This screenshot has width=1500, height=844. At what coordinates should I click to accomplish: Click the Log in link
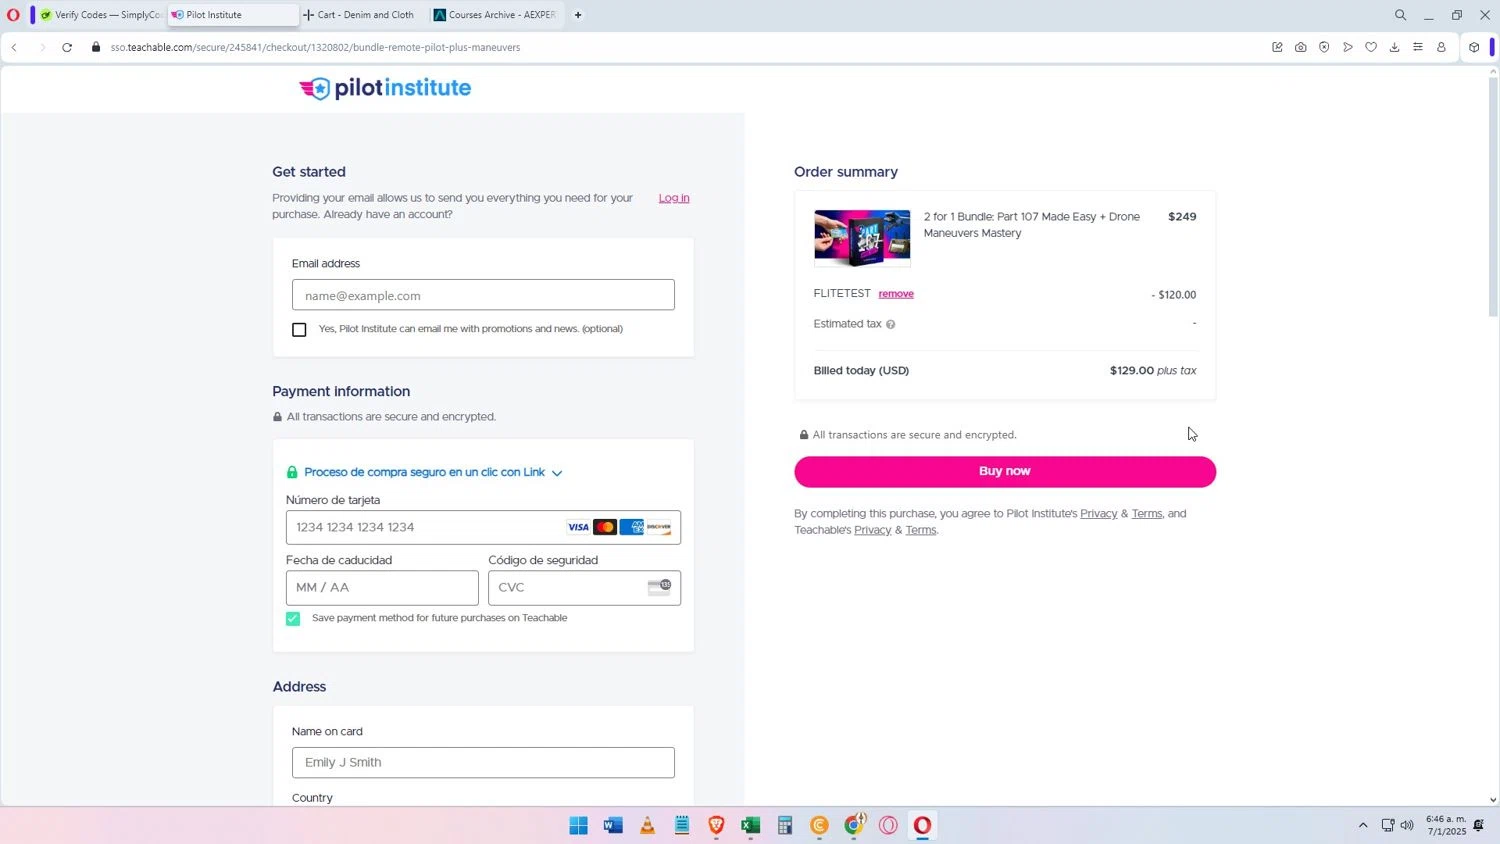[x=674, y=198]
